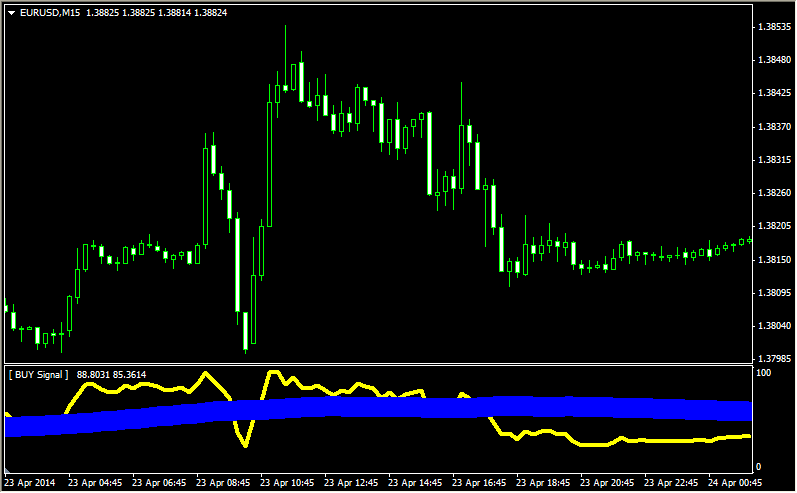
Task: Open the chart dropdown triangle beside EURUSD,M15
Action: 11,13
